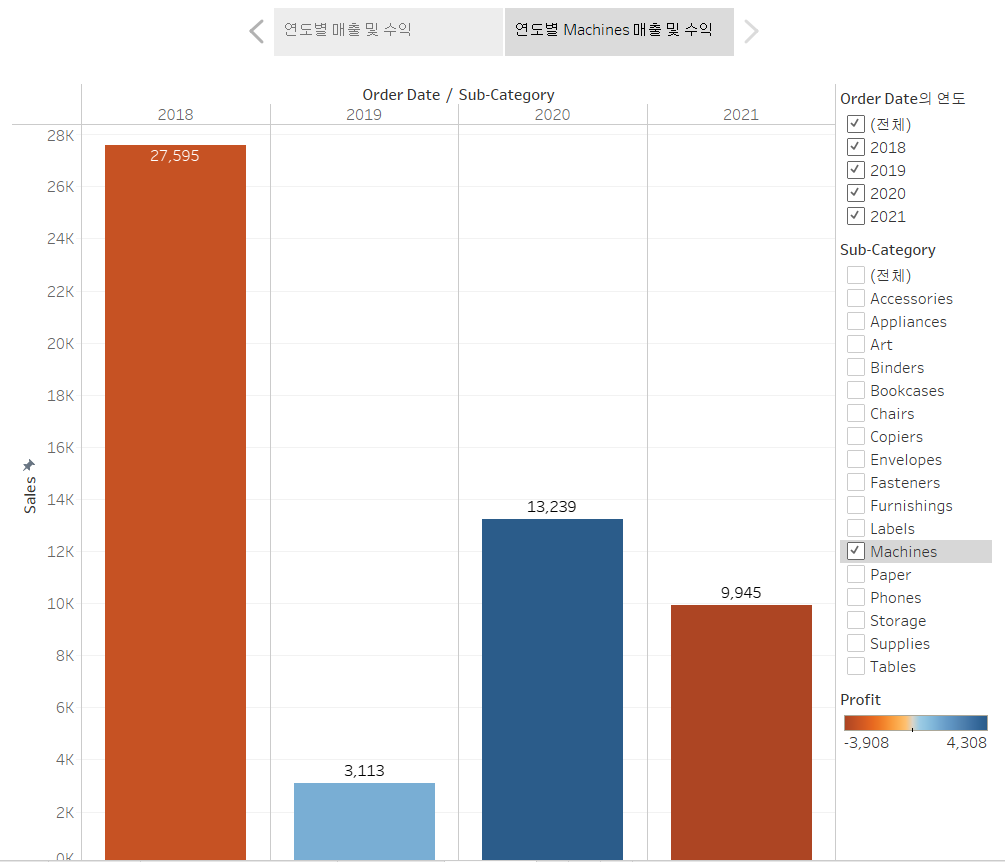The image size is (1005, 862).
Task: Click the 3,113 bar label
Action: (x=364, y=770)
